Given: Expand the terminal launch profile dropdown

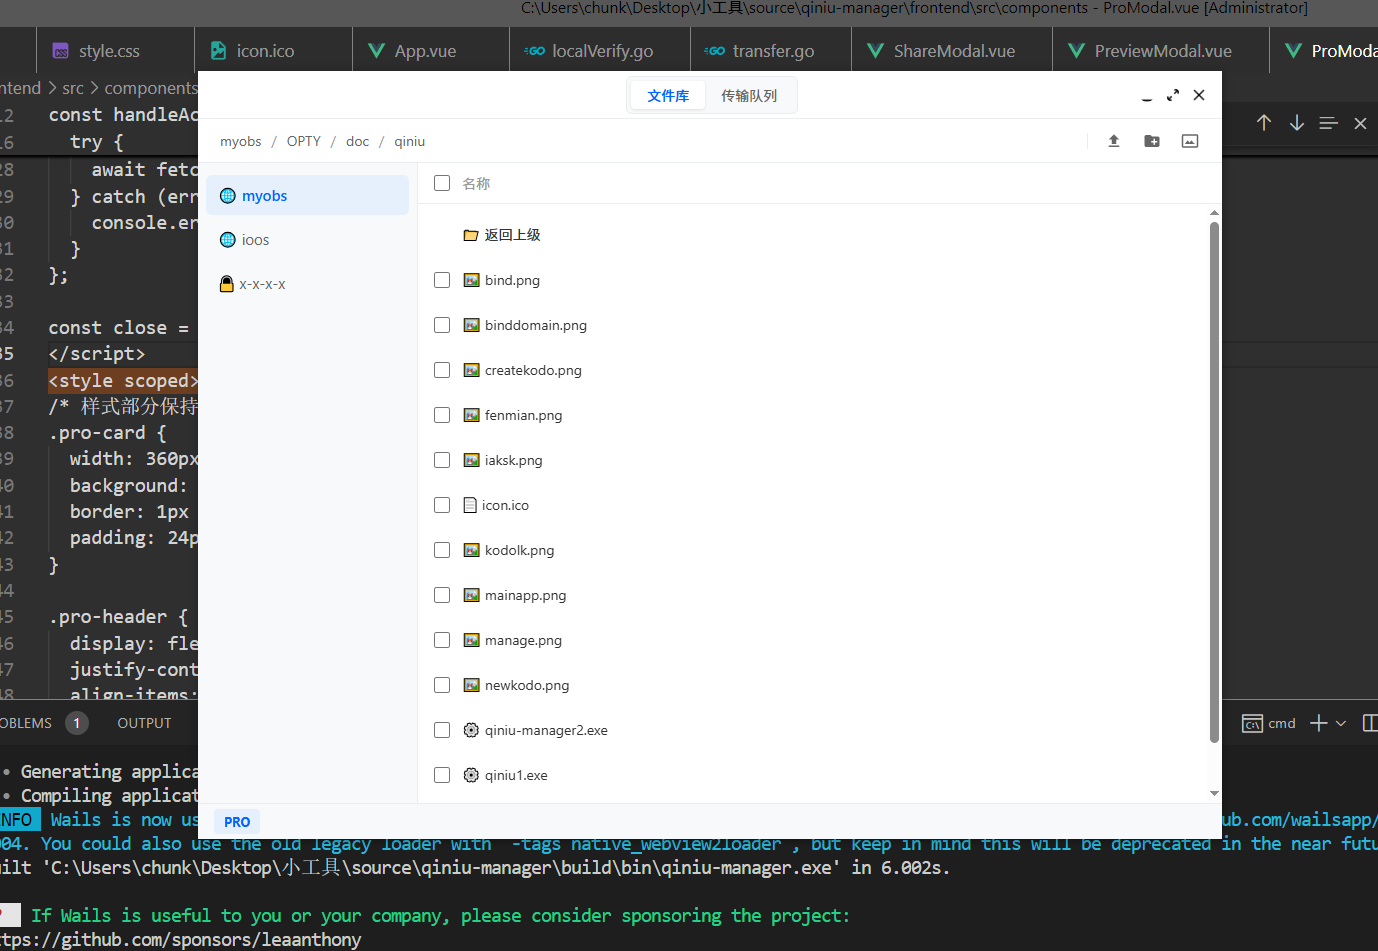Looking at the screenshot, I should (1341, 723).
